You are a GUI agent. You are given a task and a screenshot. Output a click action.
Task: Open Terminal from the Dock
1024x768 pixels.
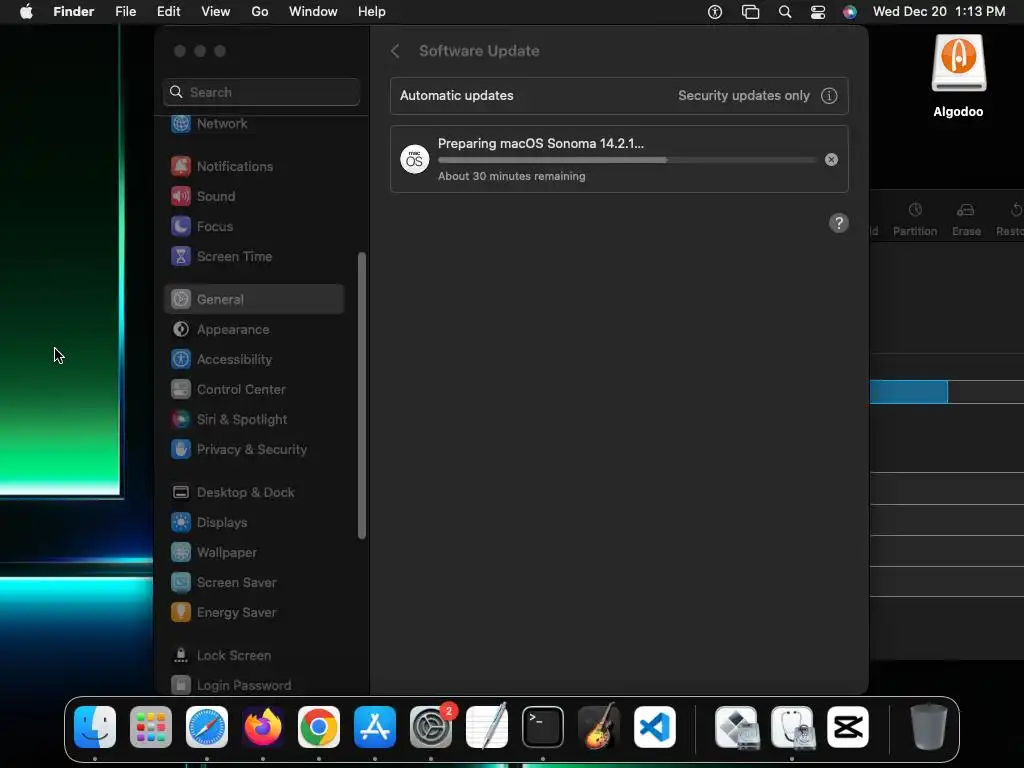[543, 727]
